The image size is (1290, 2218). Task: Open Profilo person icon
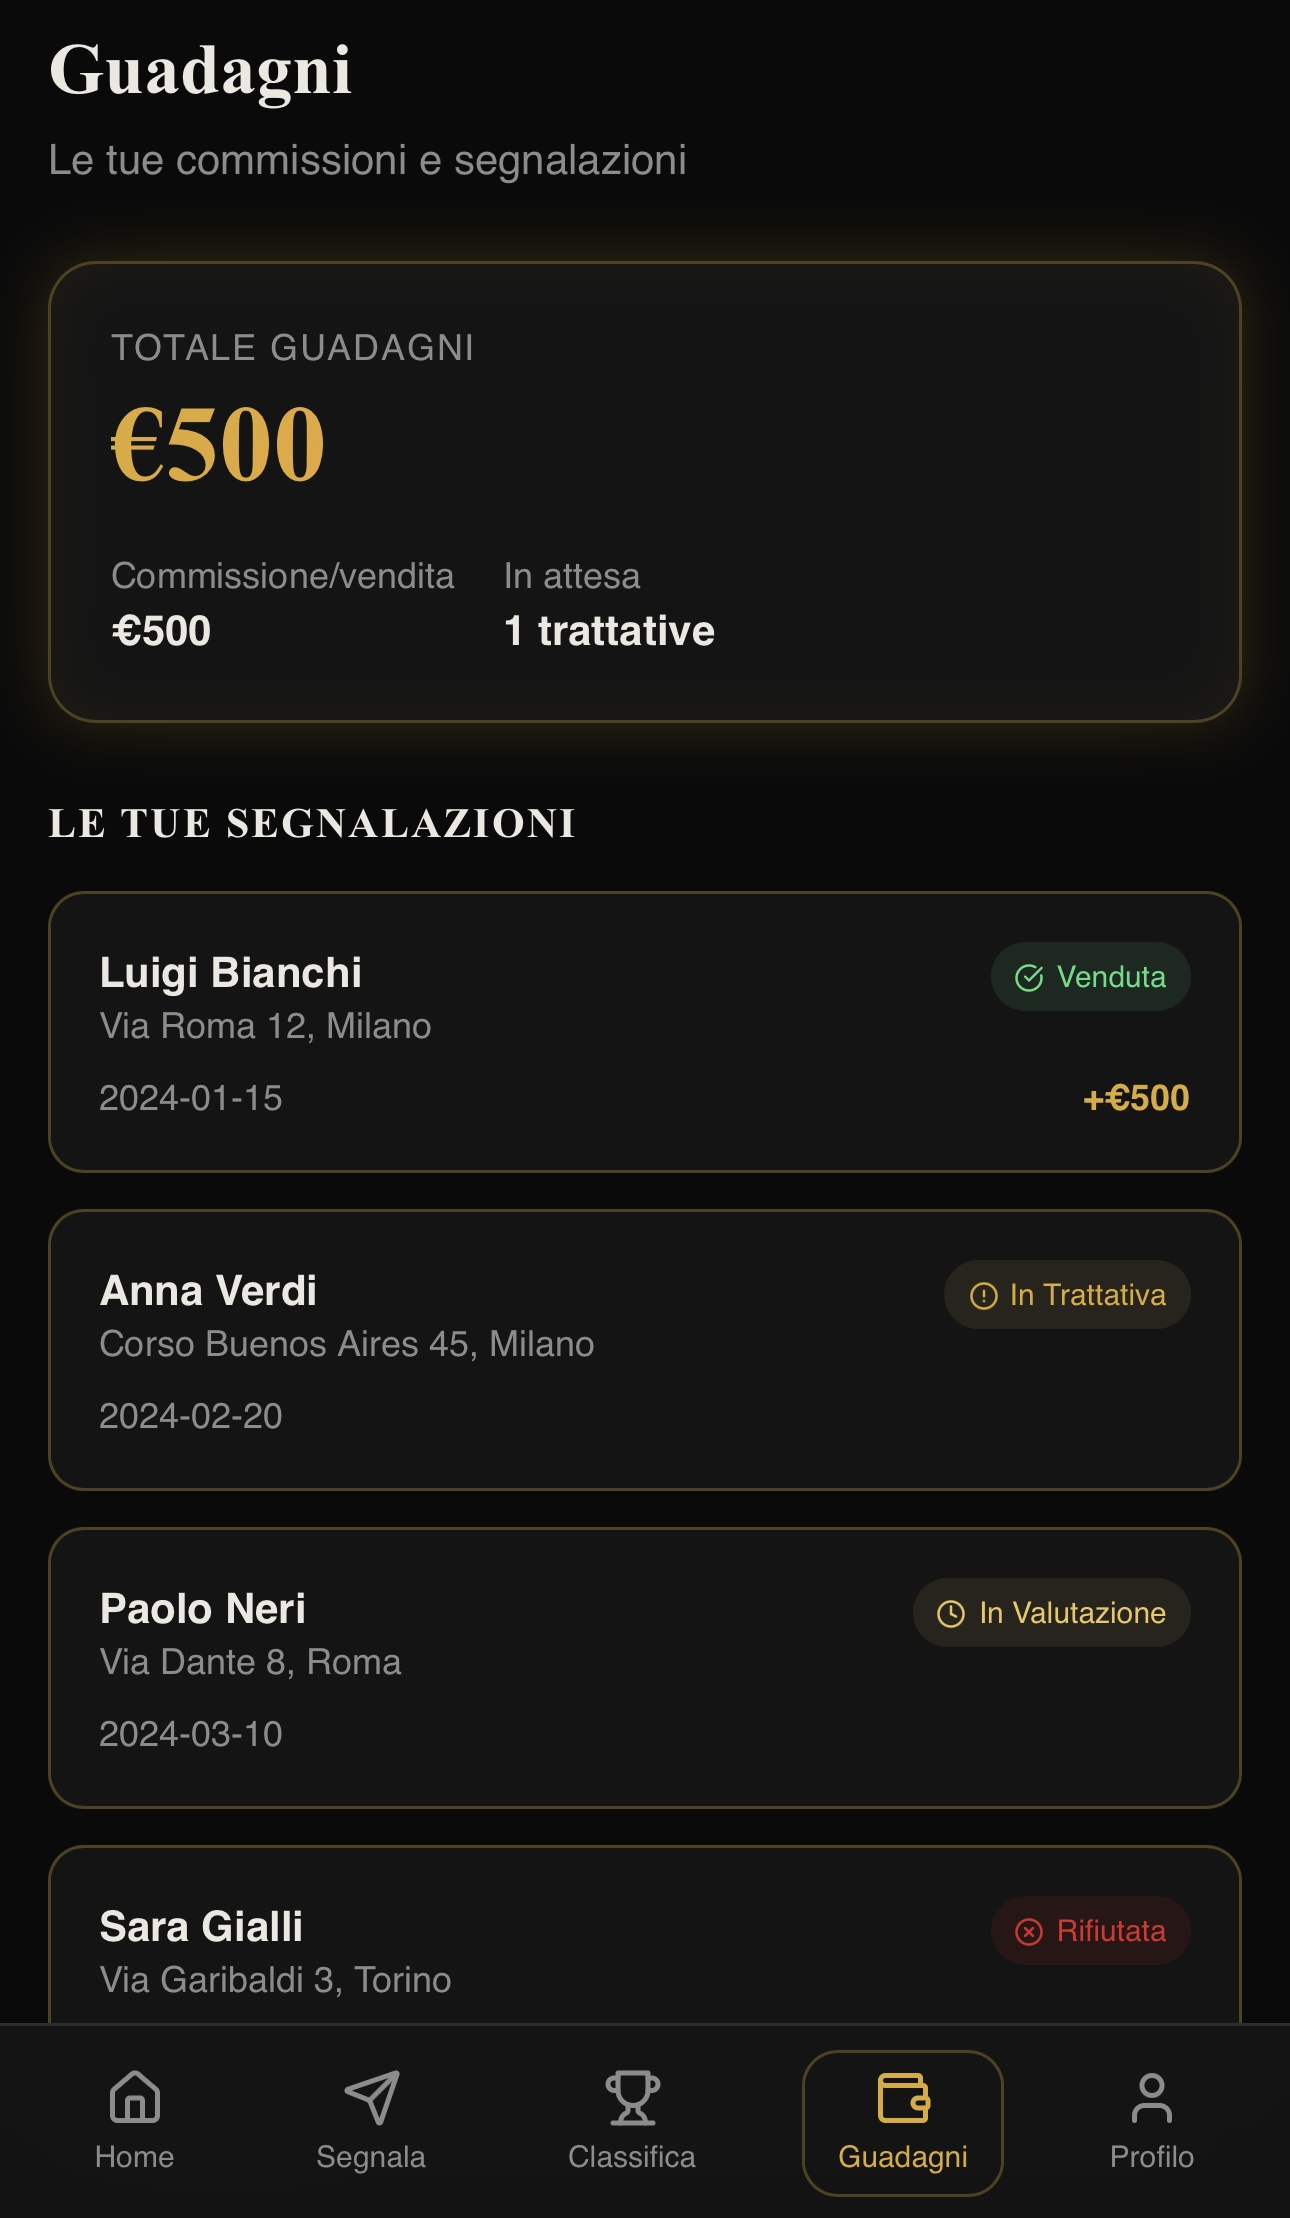[x=1151, y=2096]
